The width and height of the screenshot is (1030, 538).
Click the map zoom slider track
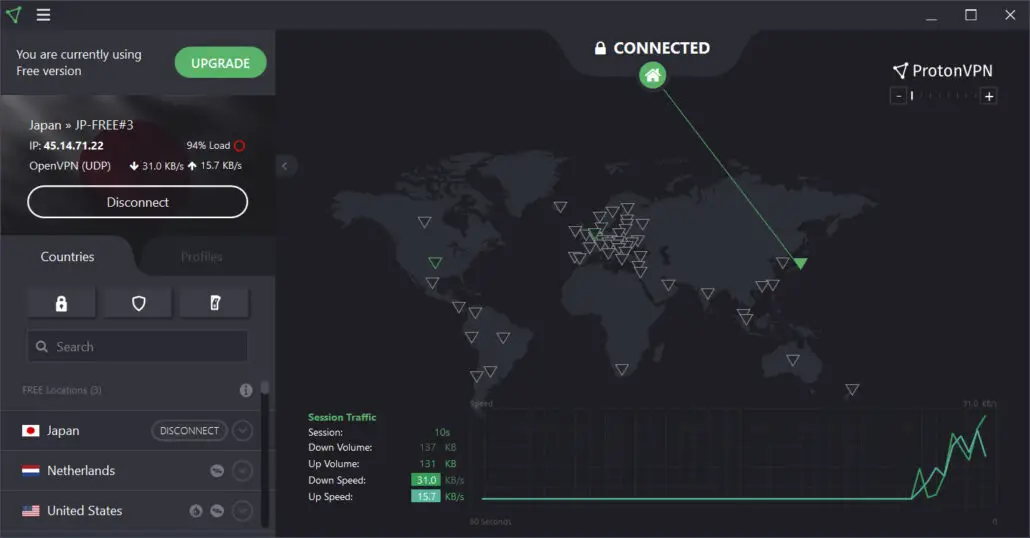pos(943,96)
